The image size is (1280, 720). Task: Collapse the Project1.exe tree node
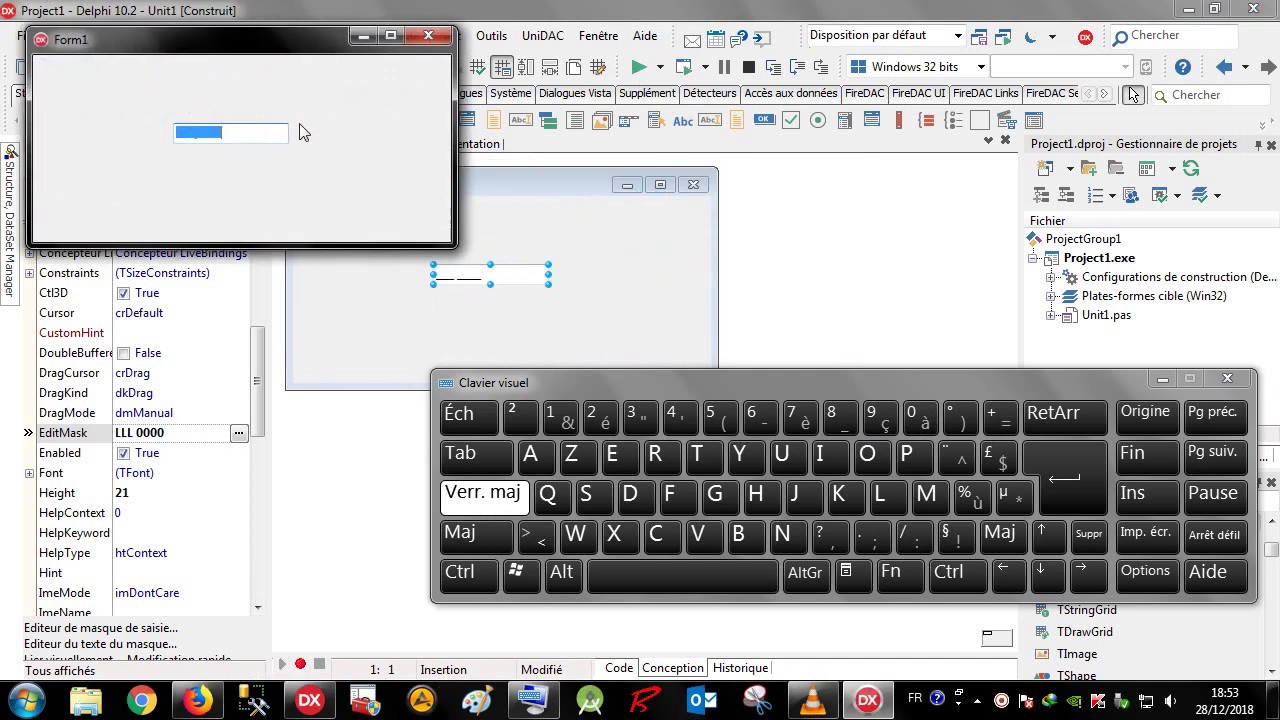(x=1034, y=258)
